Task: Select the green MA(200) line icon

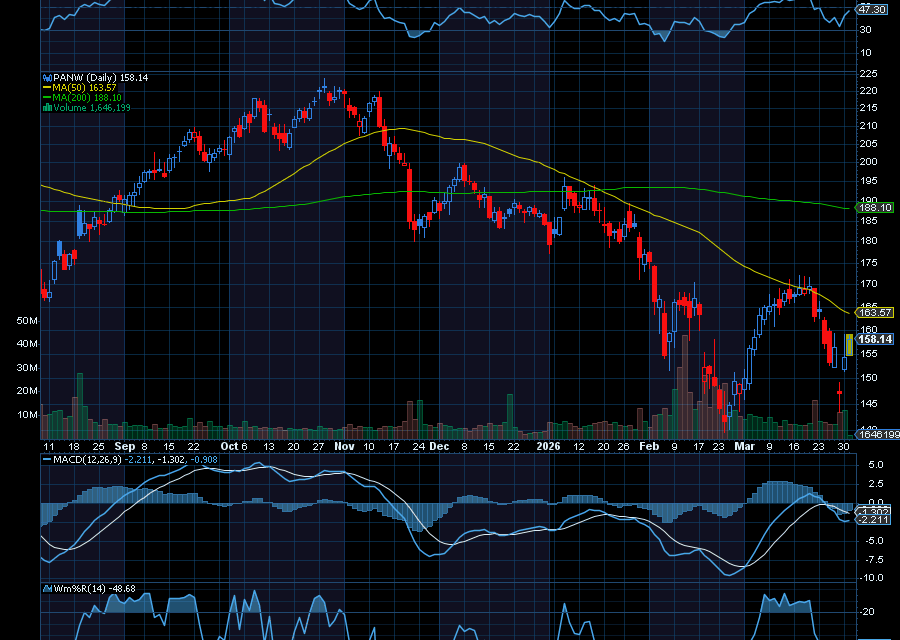Action: (x=46, y=97)
